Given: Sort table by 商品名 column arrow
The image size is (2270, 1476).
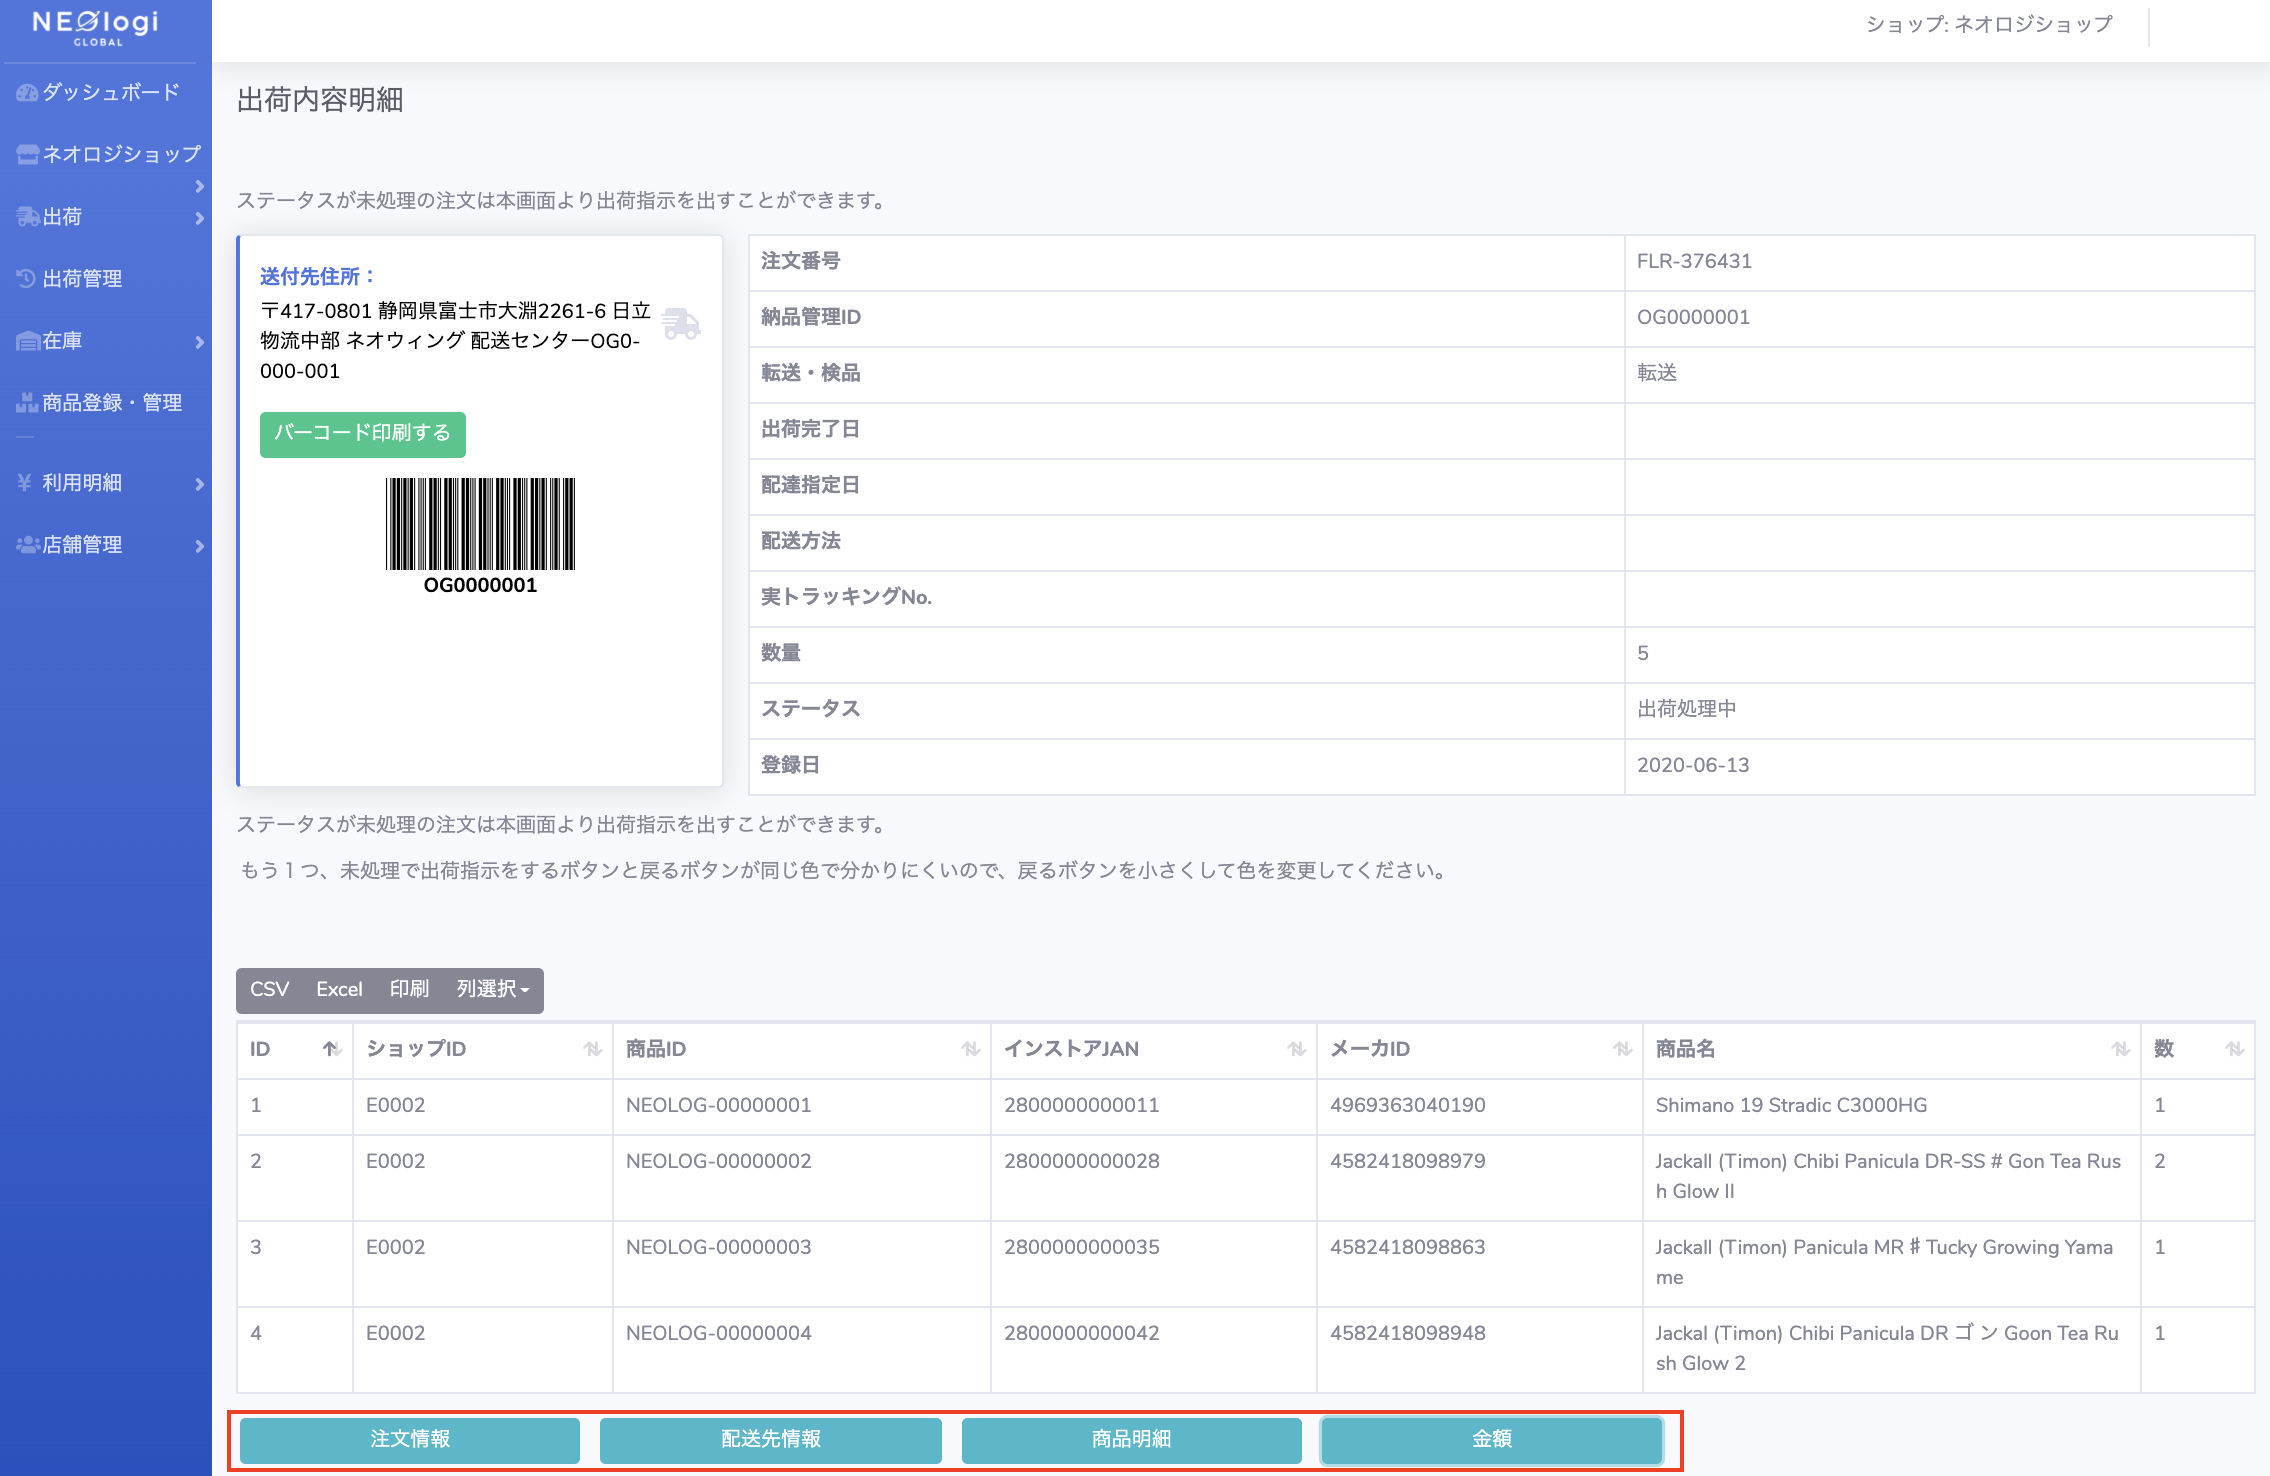Looking at the screenshot, I should click(2121, 1049).
